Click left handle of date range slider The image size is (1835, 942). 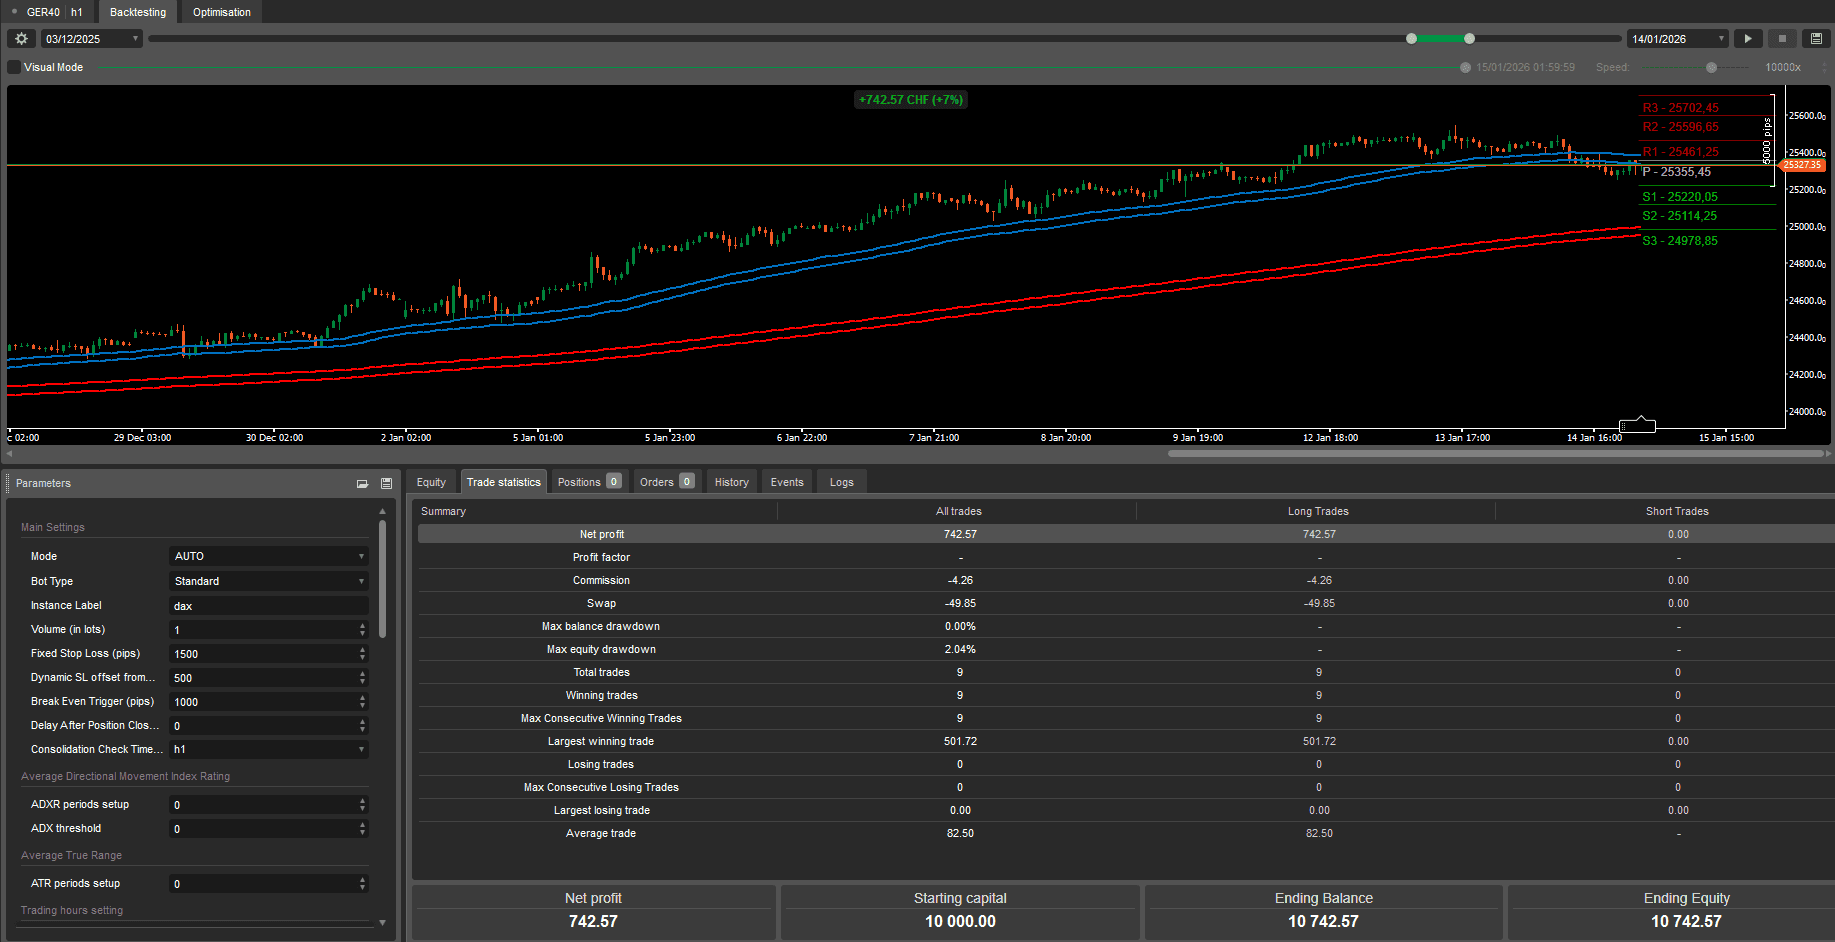1411,39
